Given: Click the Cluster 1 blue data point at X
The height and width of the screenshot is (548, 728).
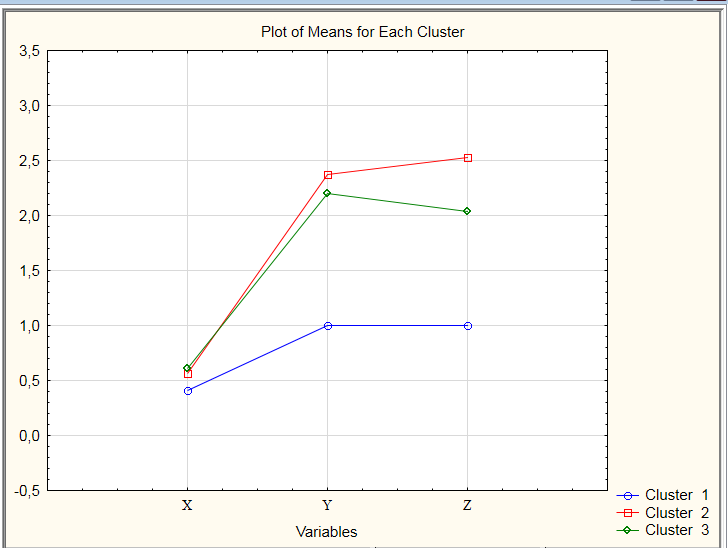Looking at the screenshot, I should click(x=188, y=391).
